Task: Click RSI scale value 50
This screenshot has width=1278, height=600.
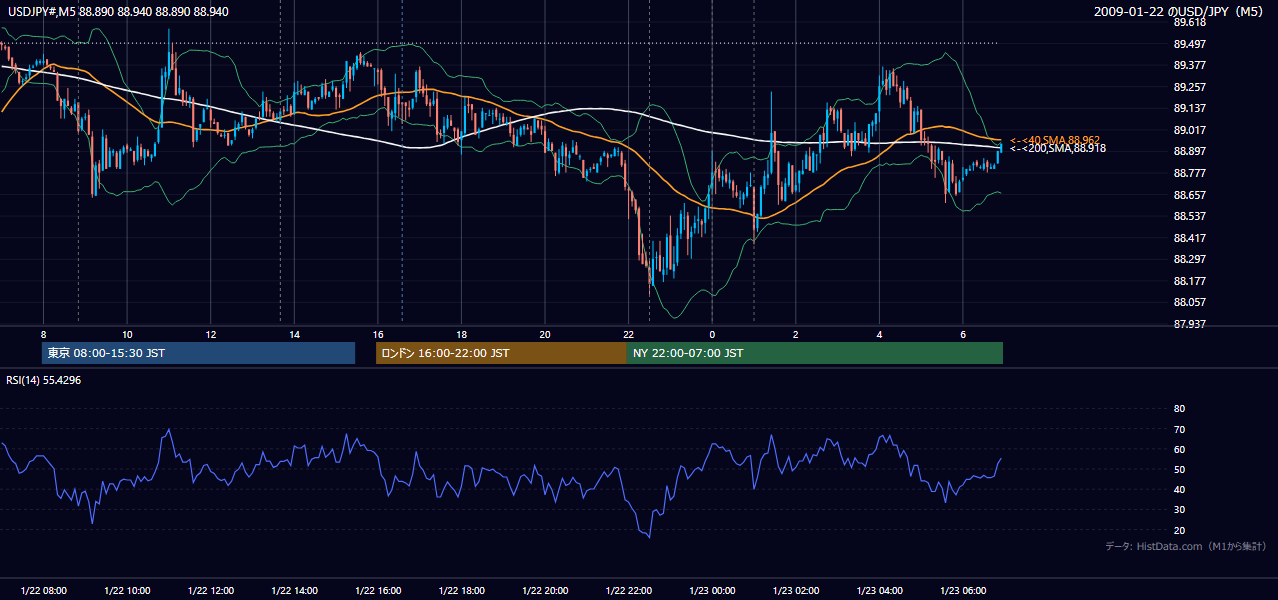Action: [x=1179, y=469]
